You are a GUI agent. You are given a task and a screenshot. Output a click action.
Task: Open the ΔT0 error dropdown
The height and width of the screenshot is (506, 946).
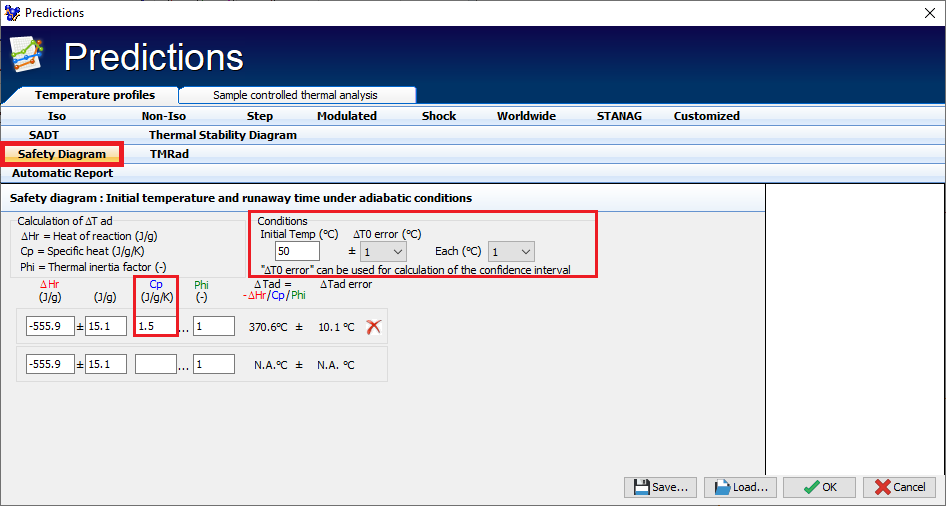pos(383,252)
